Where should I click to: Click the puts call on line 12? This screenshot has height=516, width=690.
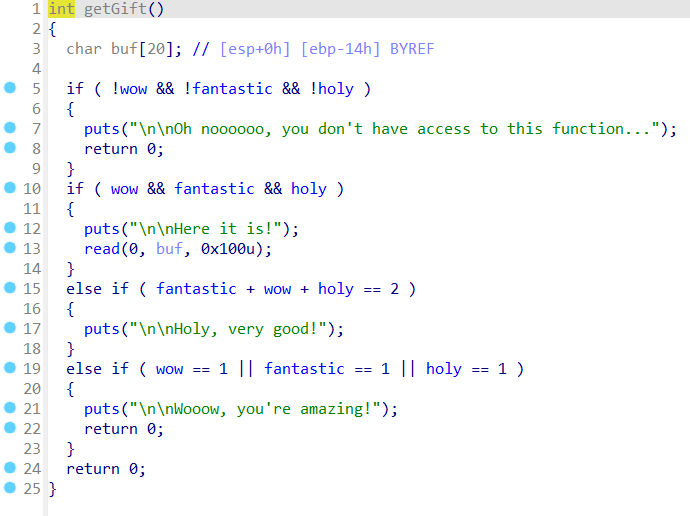click(x=102, y=229)
